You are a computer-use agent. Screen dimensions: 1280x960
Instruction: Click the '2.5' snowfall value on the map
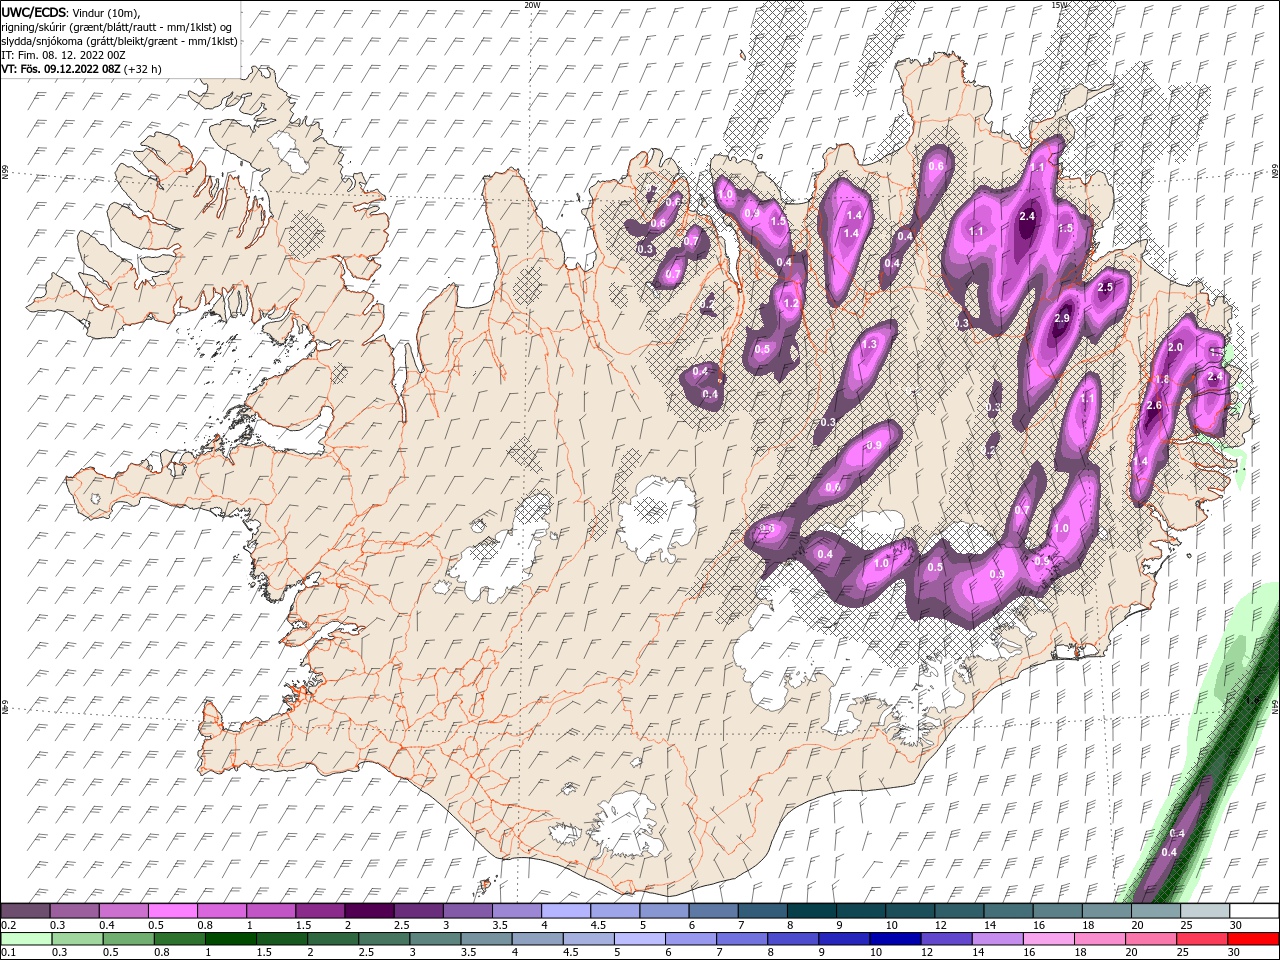click(x=1105, y=288)
